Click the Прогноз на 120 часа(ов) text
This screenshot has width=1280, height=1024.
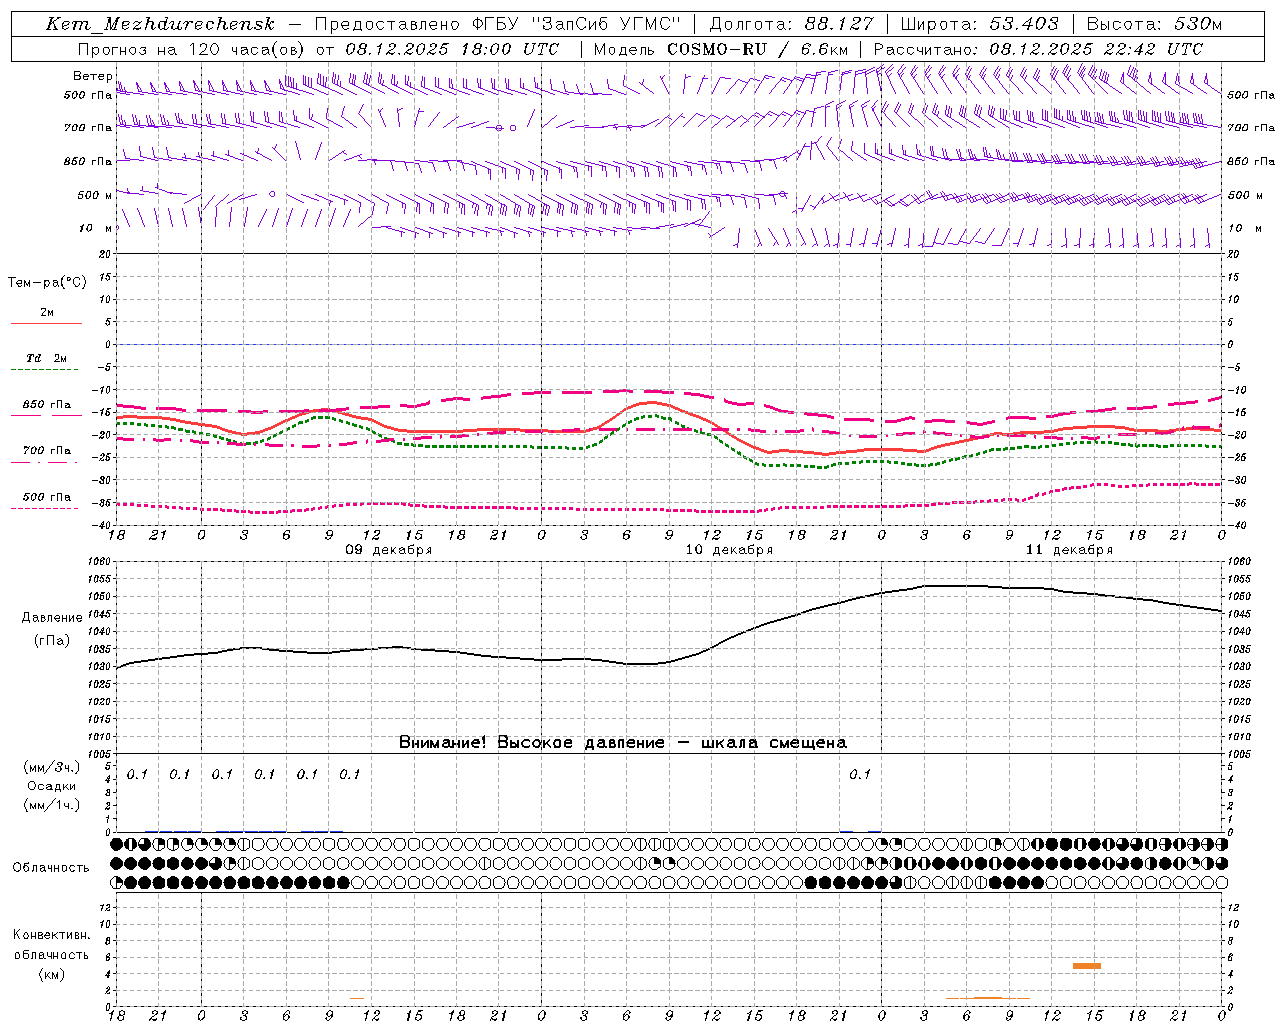pyautogui.click(x=192, y=49)
